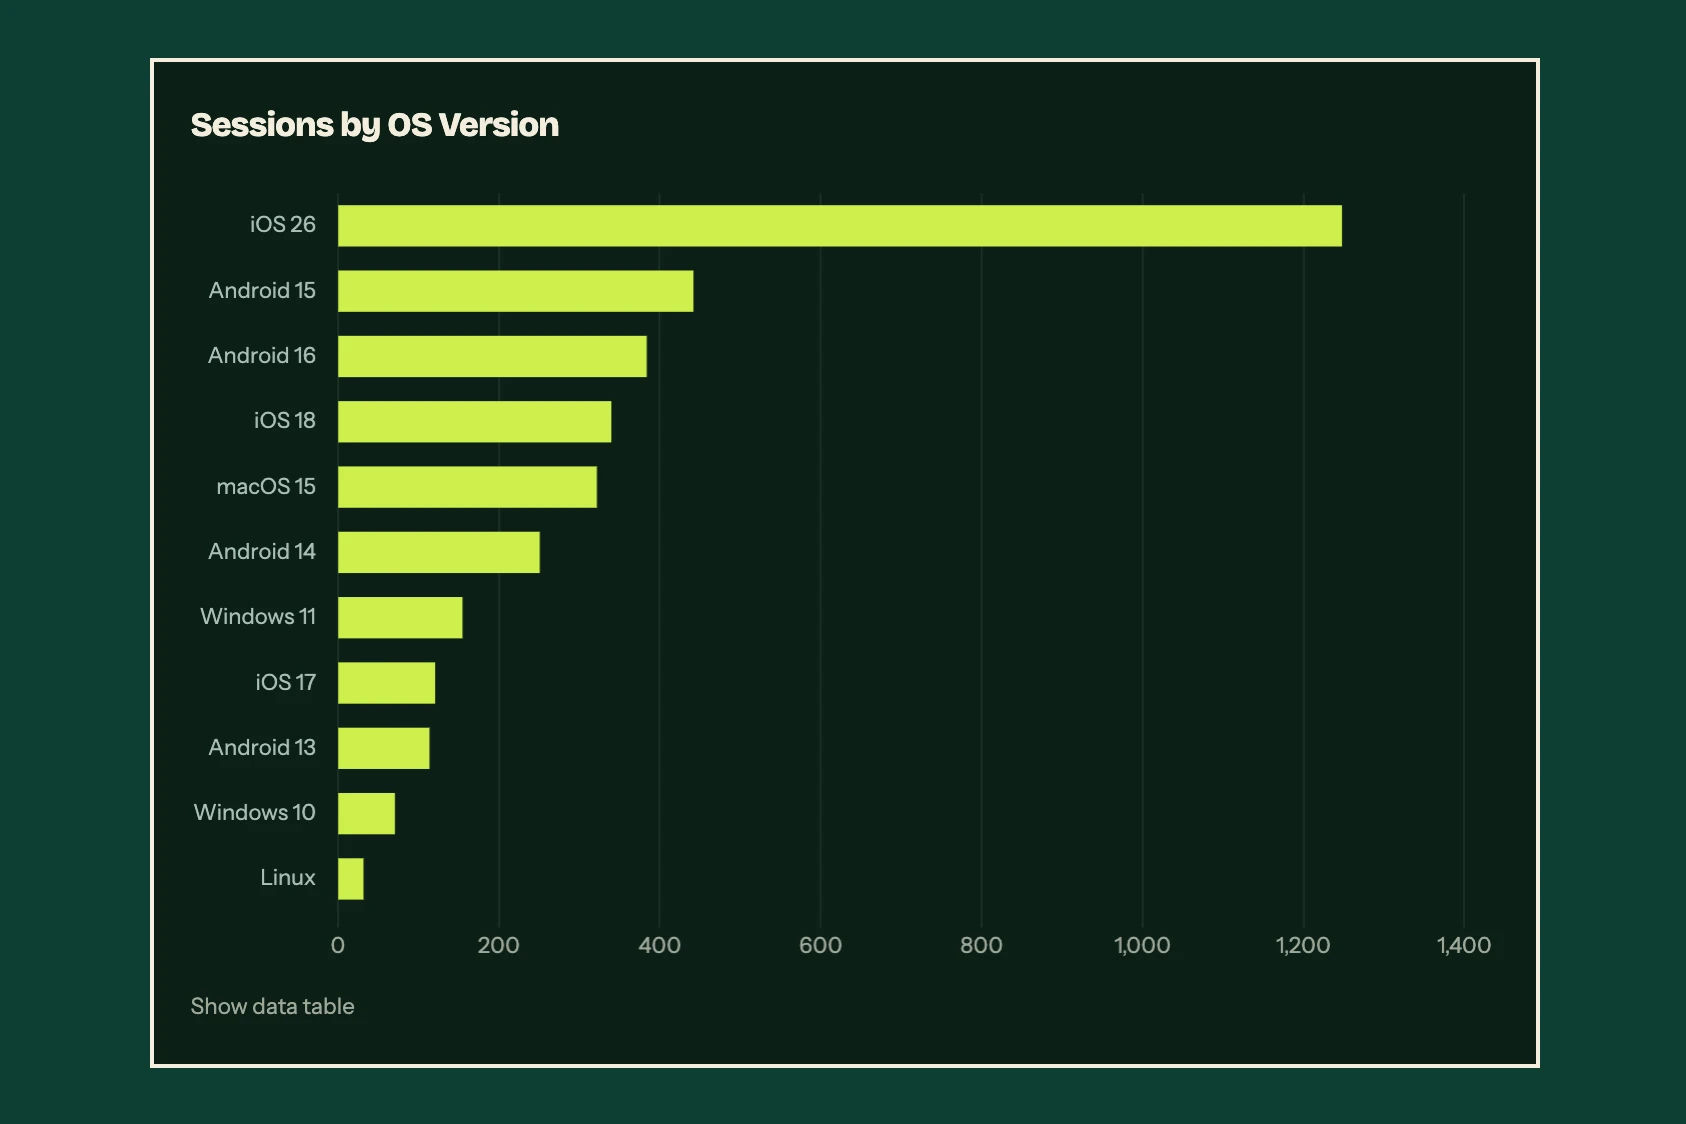Click the 'iOS 26' axis label
Viewport: 1686px width, 1124px height.
[x=283, y=224]
